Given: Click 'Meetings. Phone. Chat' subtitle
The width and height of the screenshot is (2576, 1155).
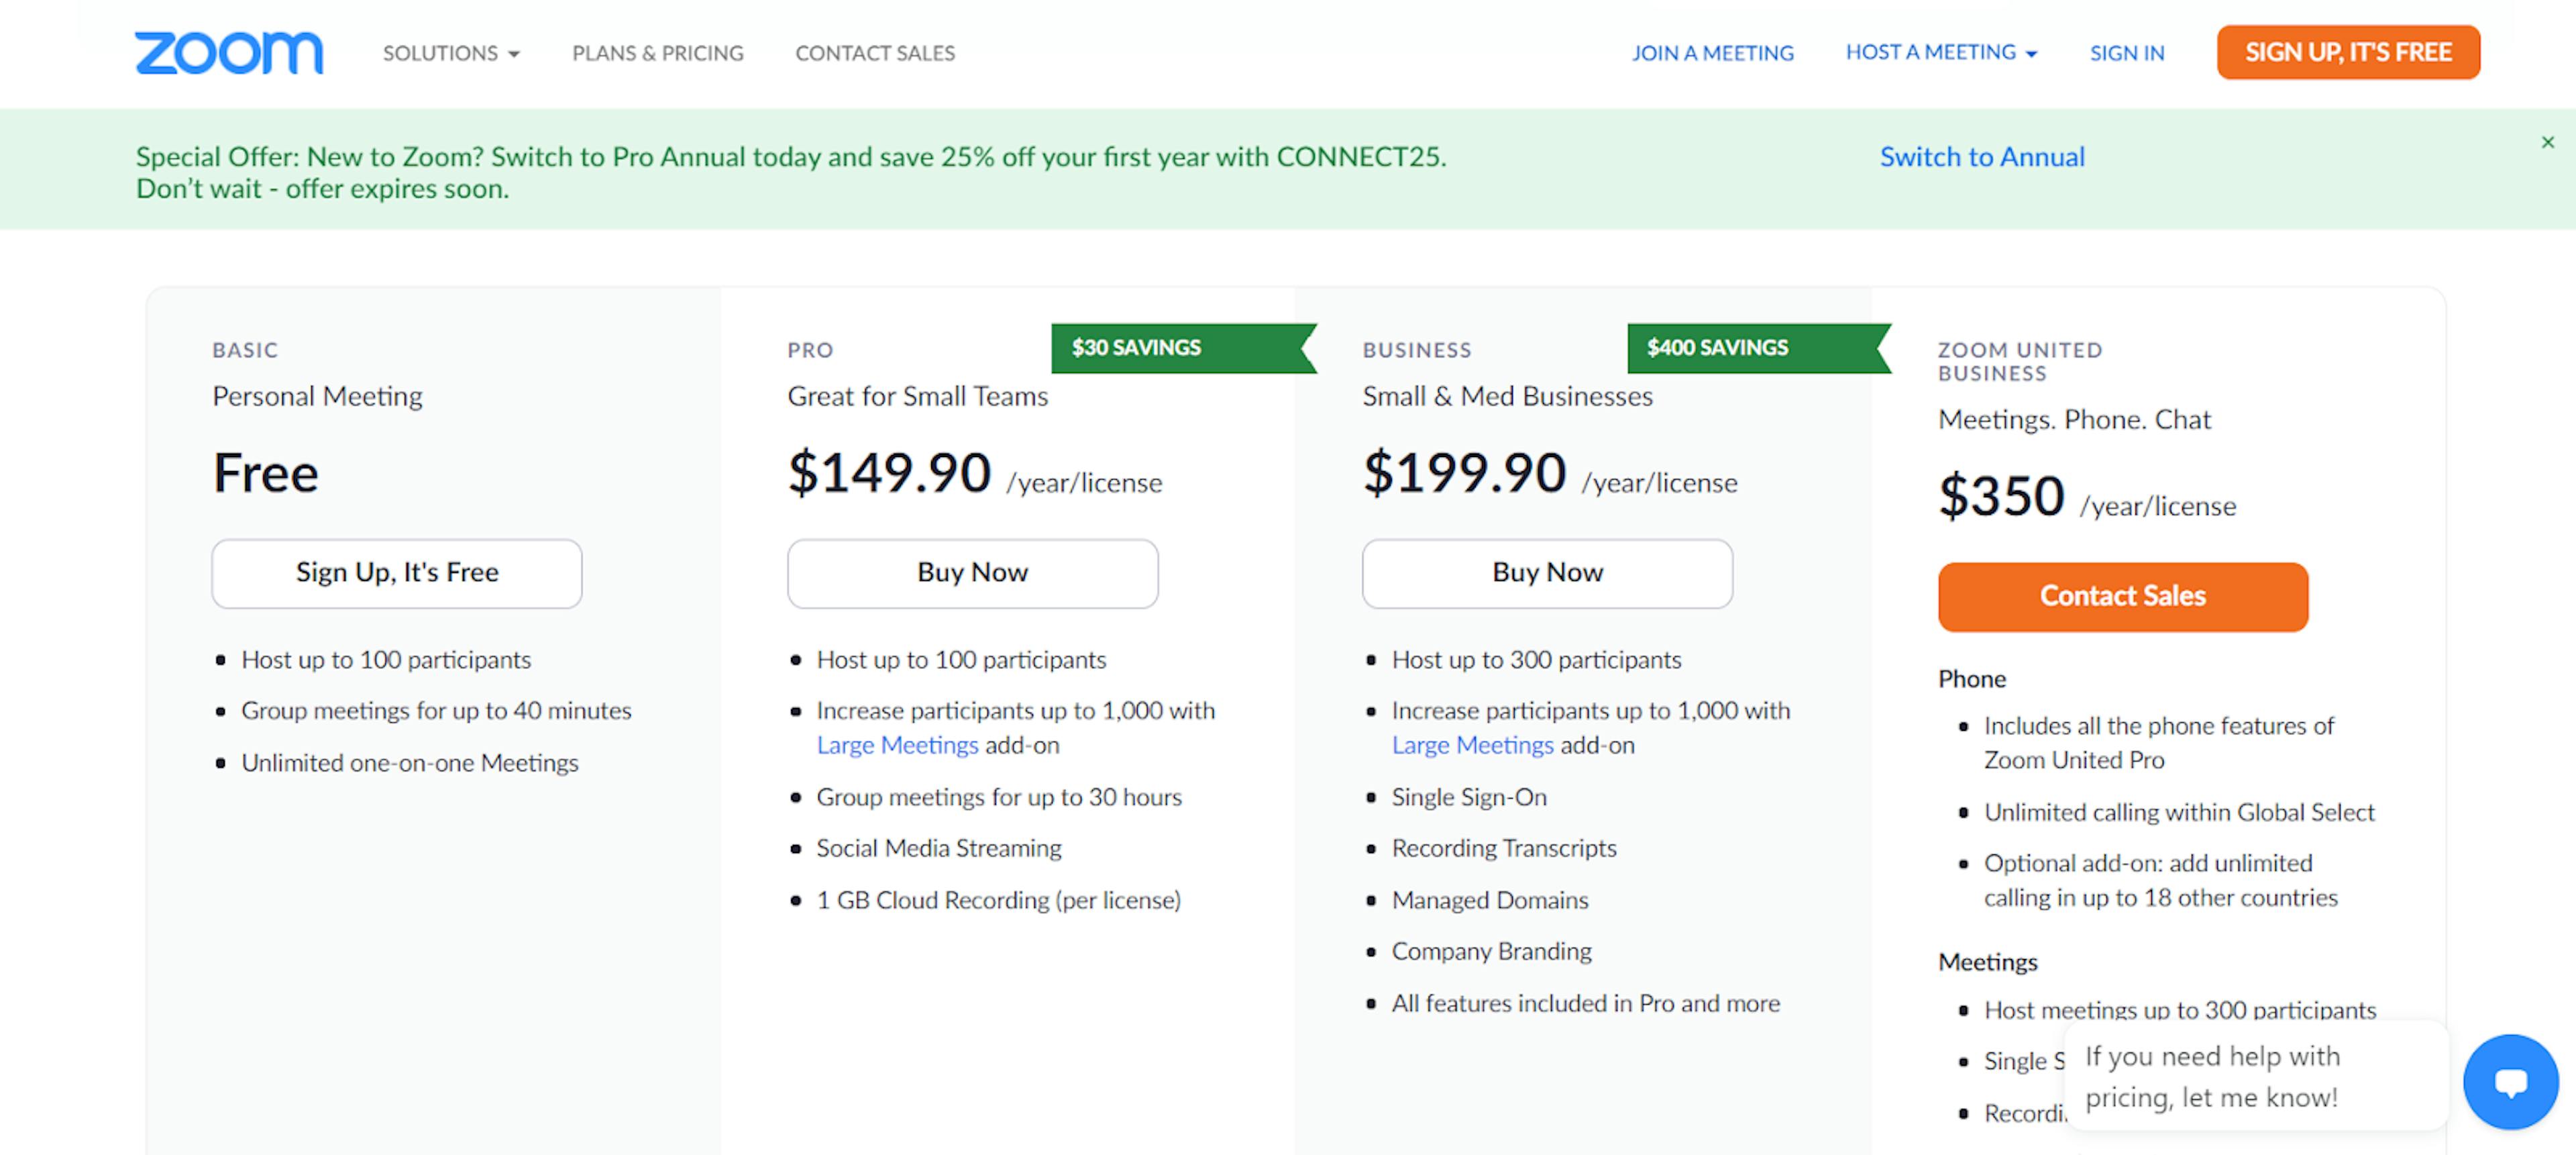Looking at the screenshot, I should [x=2074, y=419].
